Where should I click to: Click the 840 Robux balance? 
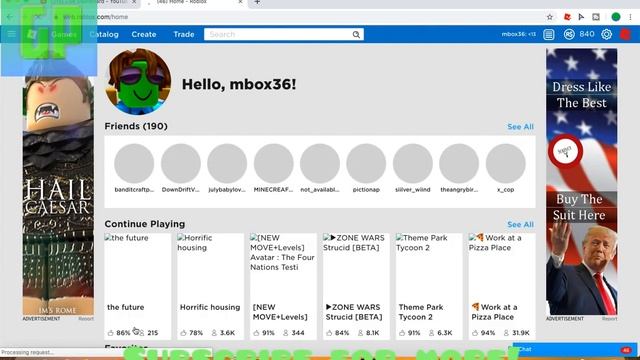tap(587, 34)
